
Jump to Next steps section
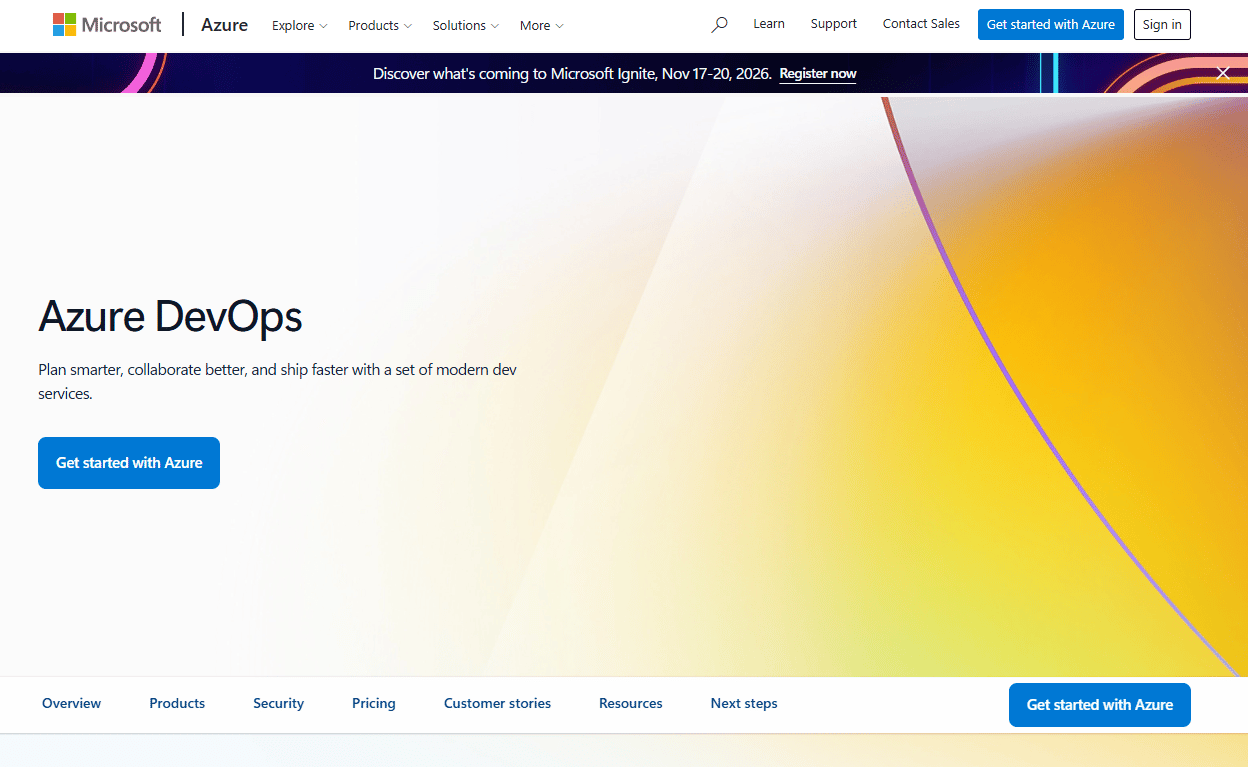pos(744,703)
